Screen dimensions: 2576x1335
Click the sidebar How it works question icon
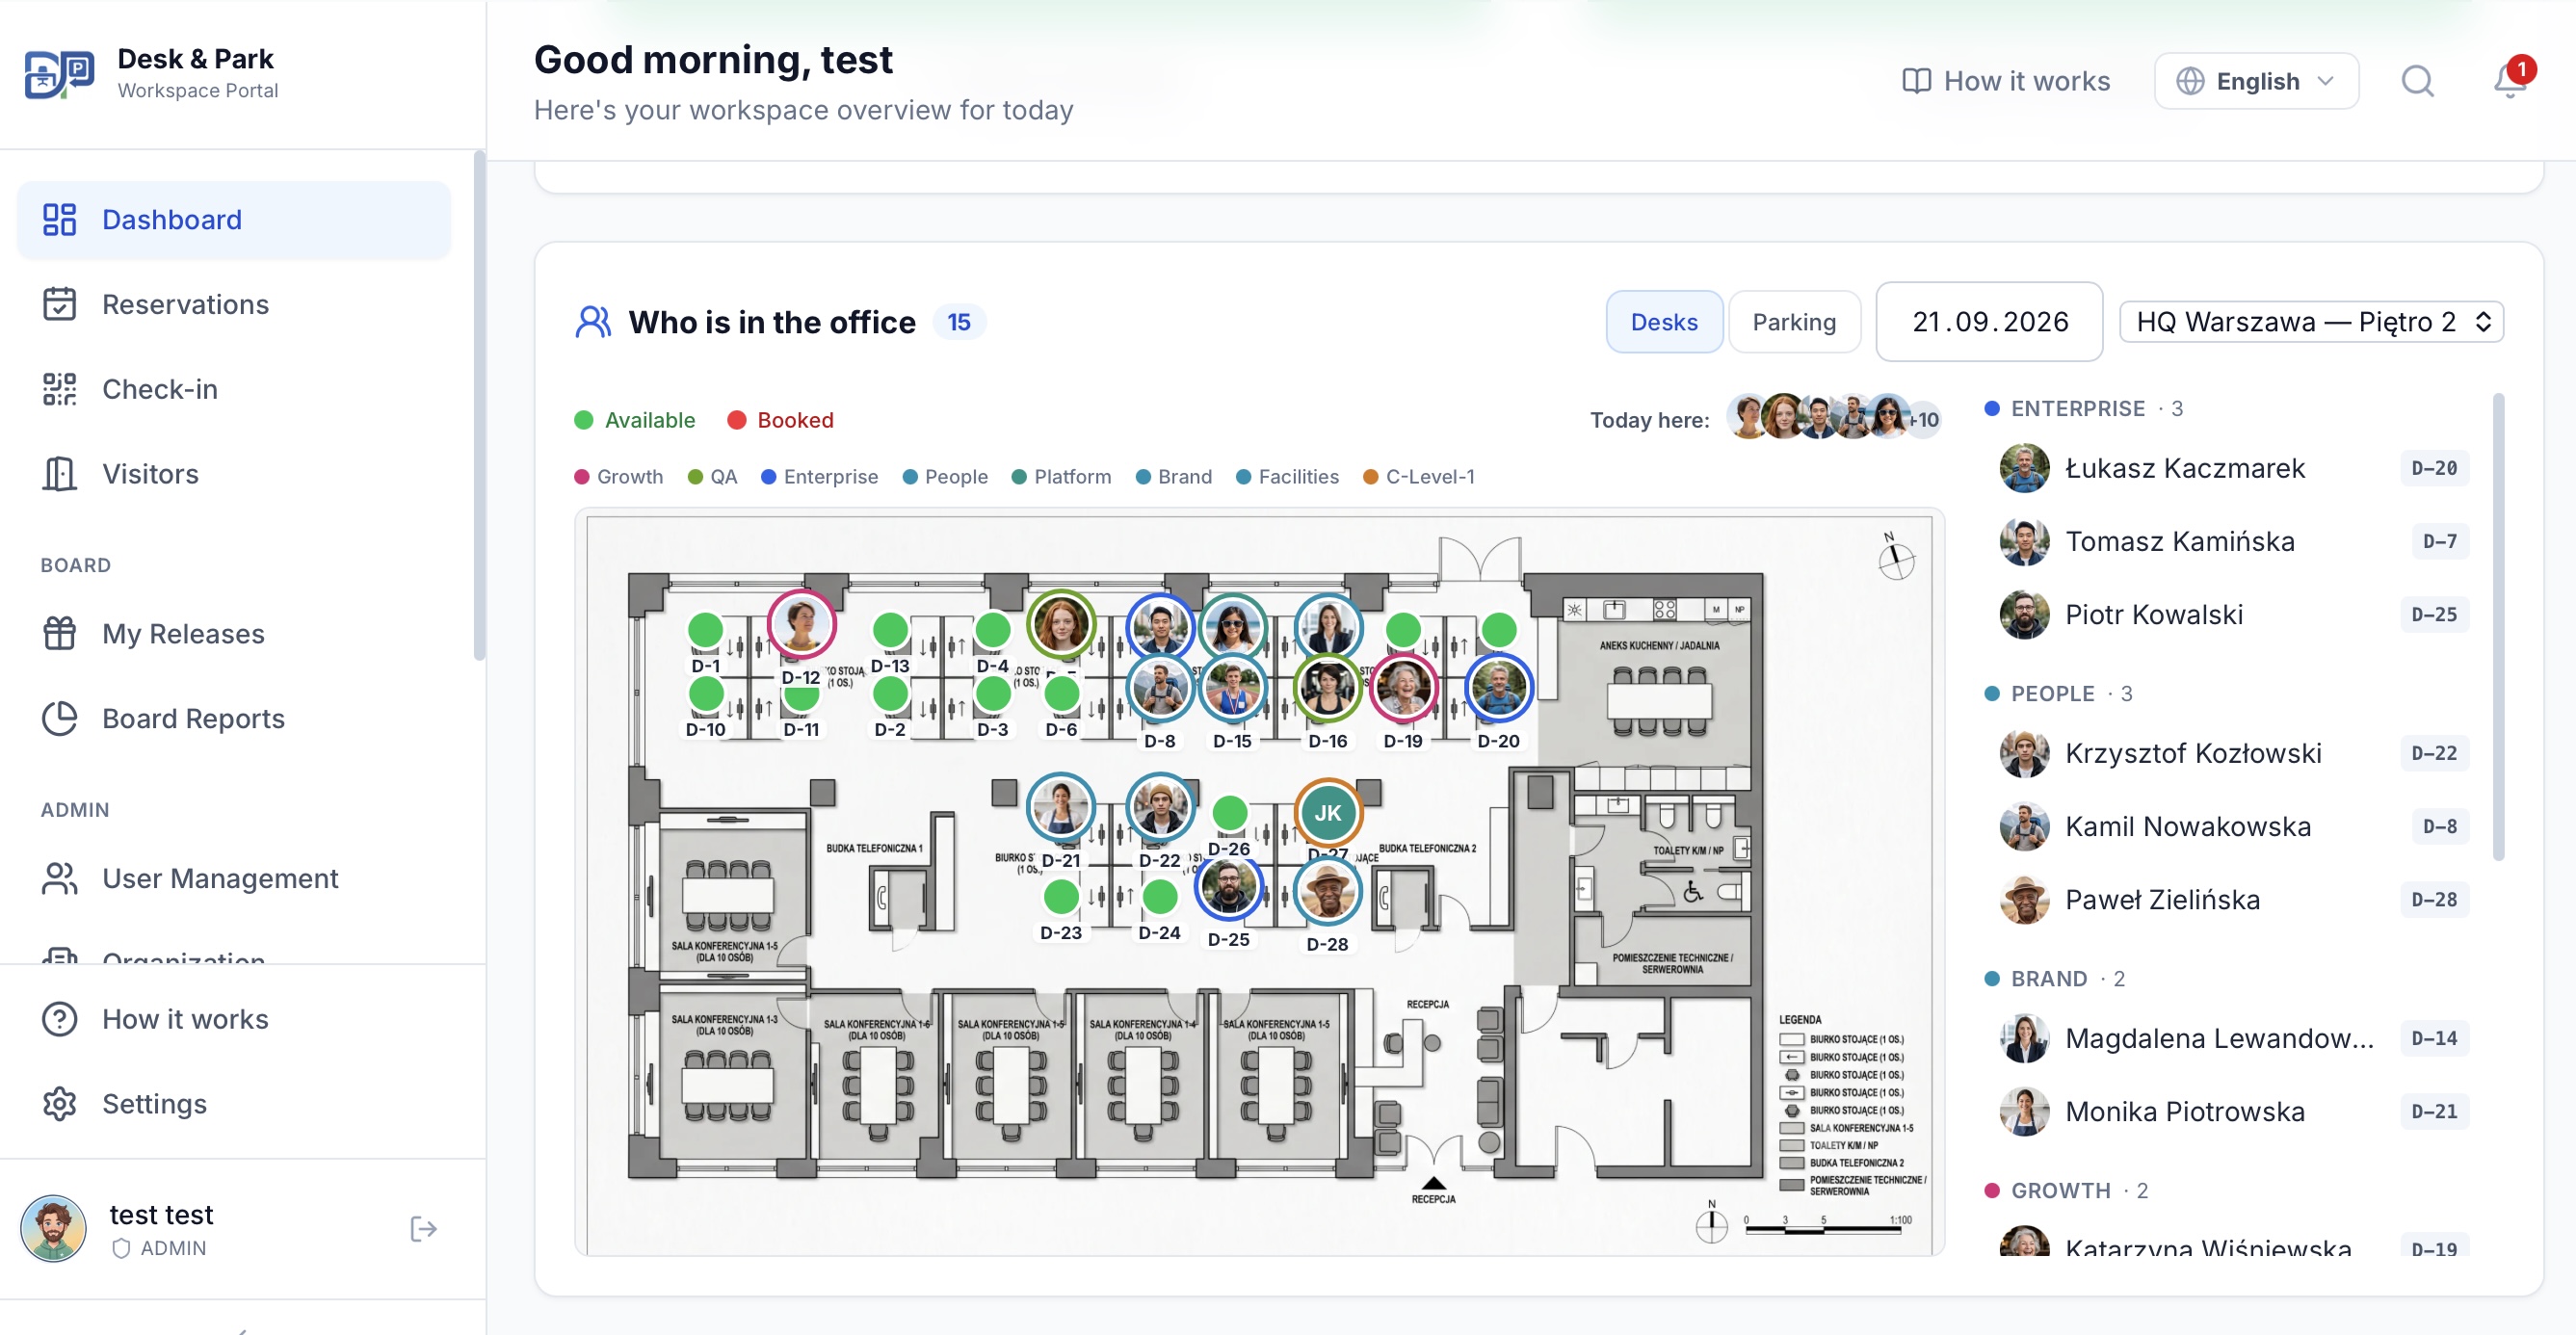[60, 1020]
